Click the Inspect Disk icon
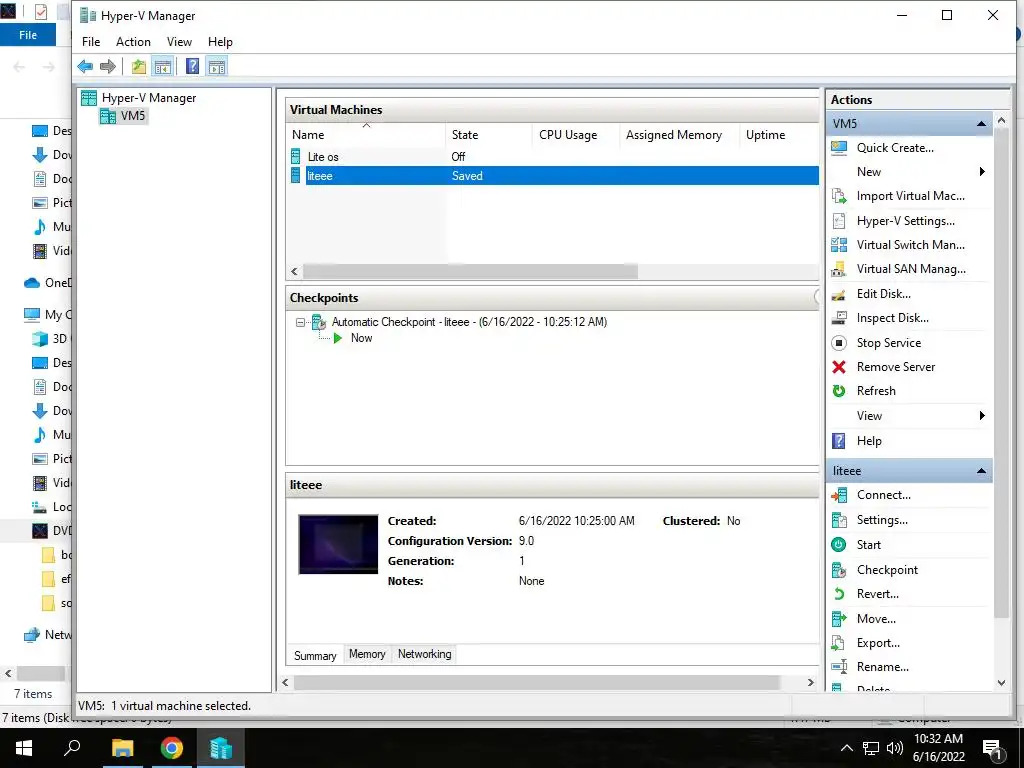Image resolution: width=1024 pixels, height=768 pixels. (x=839, y=318)
